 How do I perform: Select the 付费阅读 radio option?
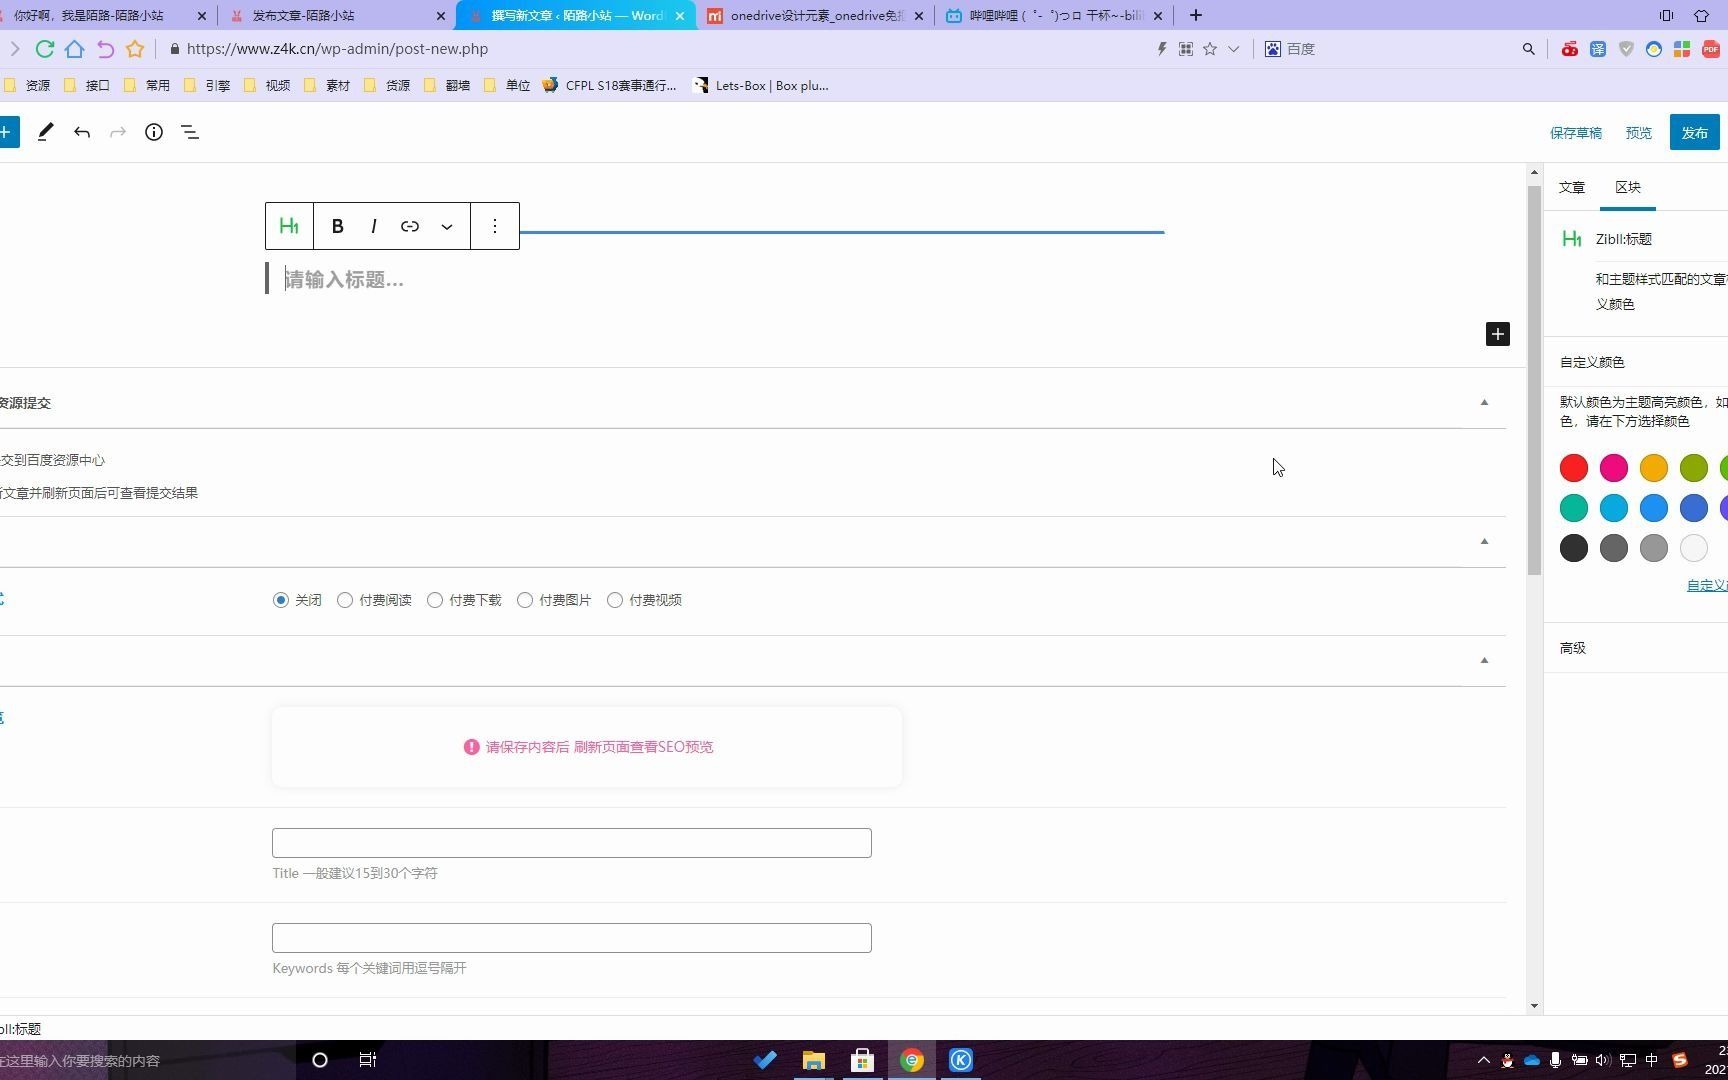(x=345, y=600)
